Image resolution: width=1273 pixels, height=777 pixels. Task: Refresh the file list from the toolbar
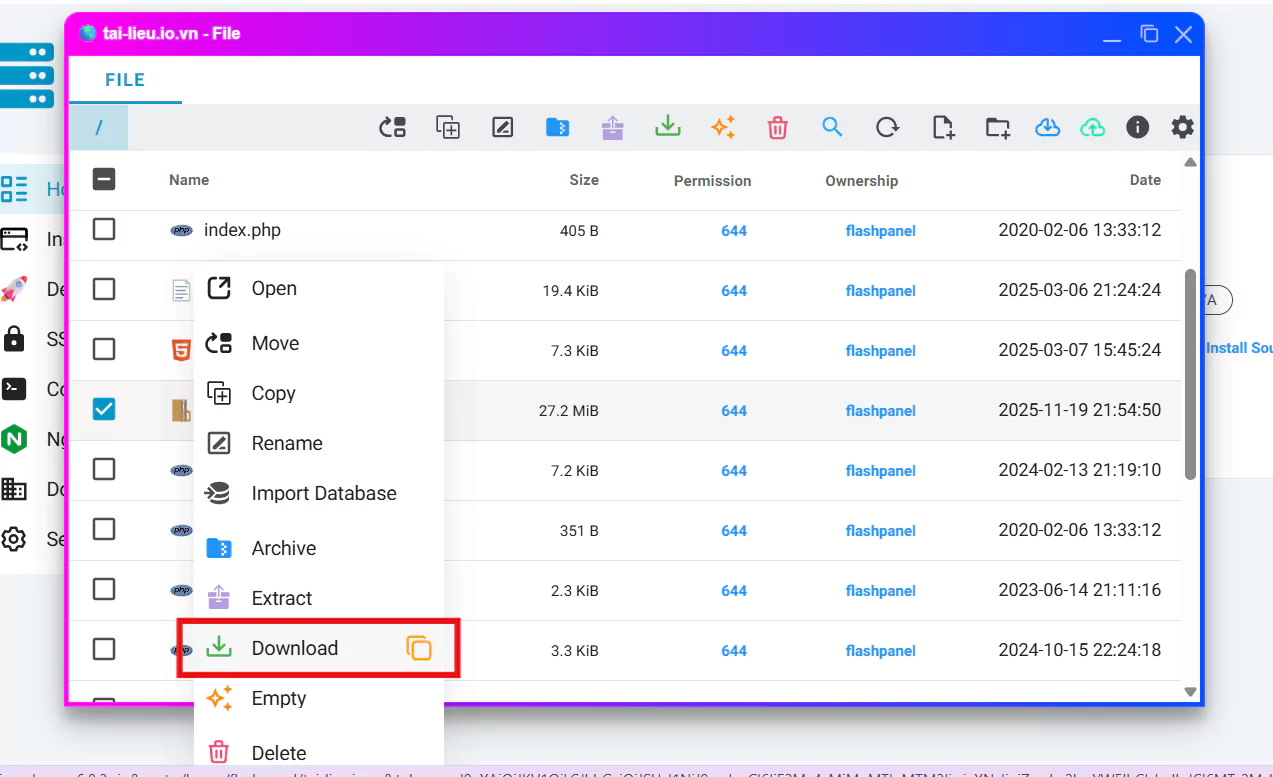[887, 127]
